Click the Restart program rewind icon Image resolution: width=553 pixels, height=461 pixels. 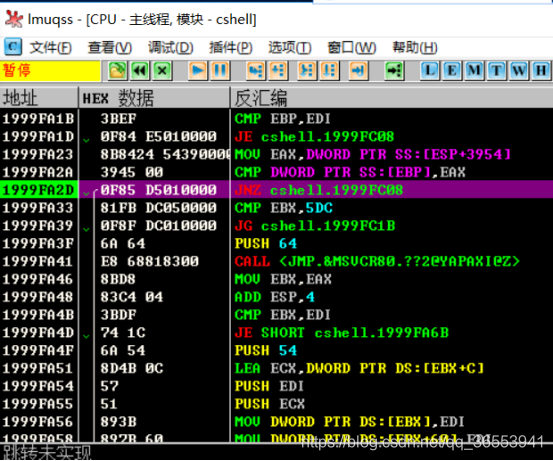[140, 71]
